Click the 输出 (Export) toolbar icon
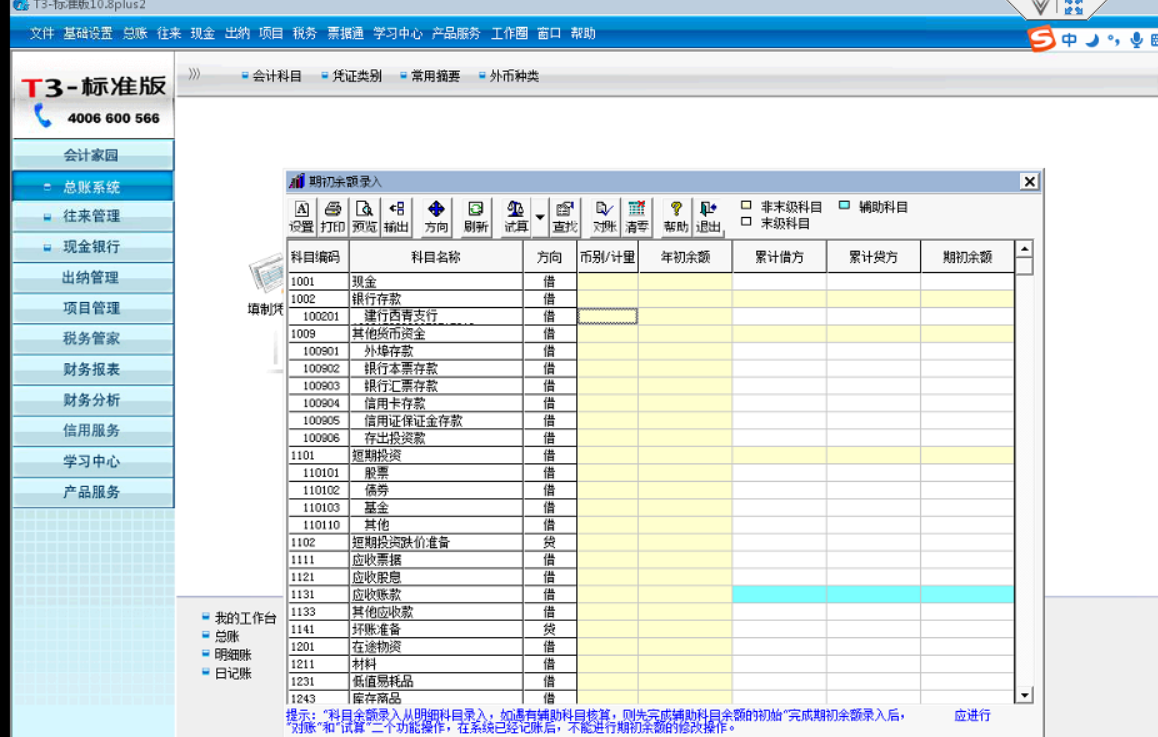This screenshot has width=1158, height=737. coord(397,217)
